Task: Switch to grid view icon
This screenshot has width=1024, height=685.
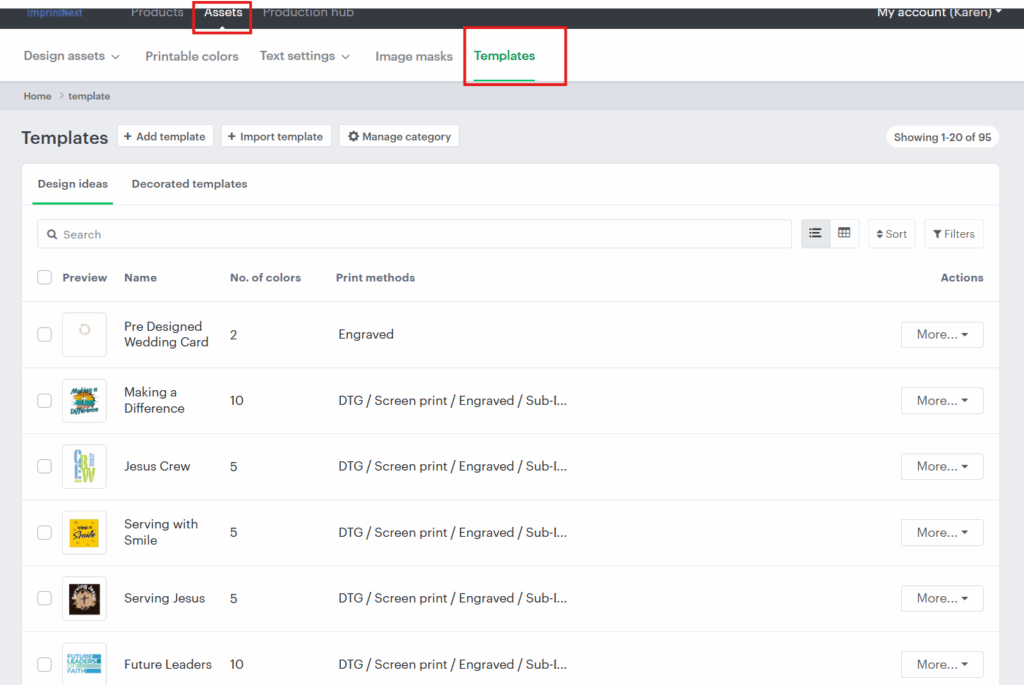Action: pos(844,234)
